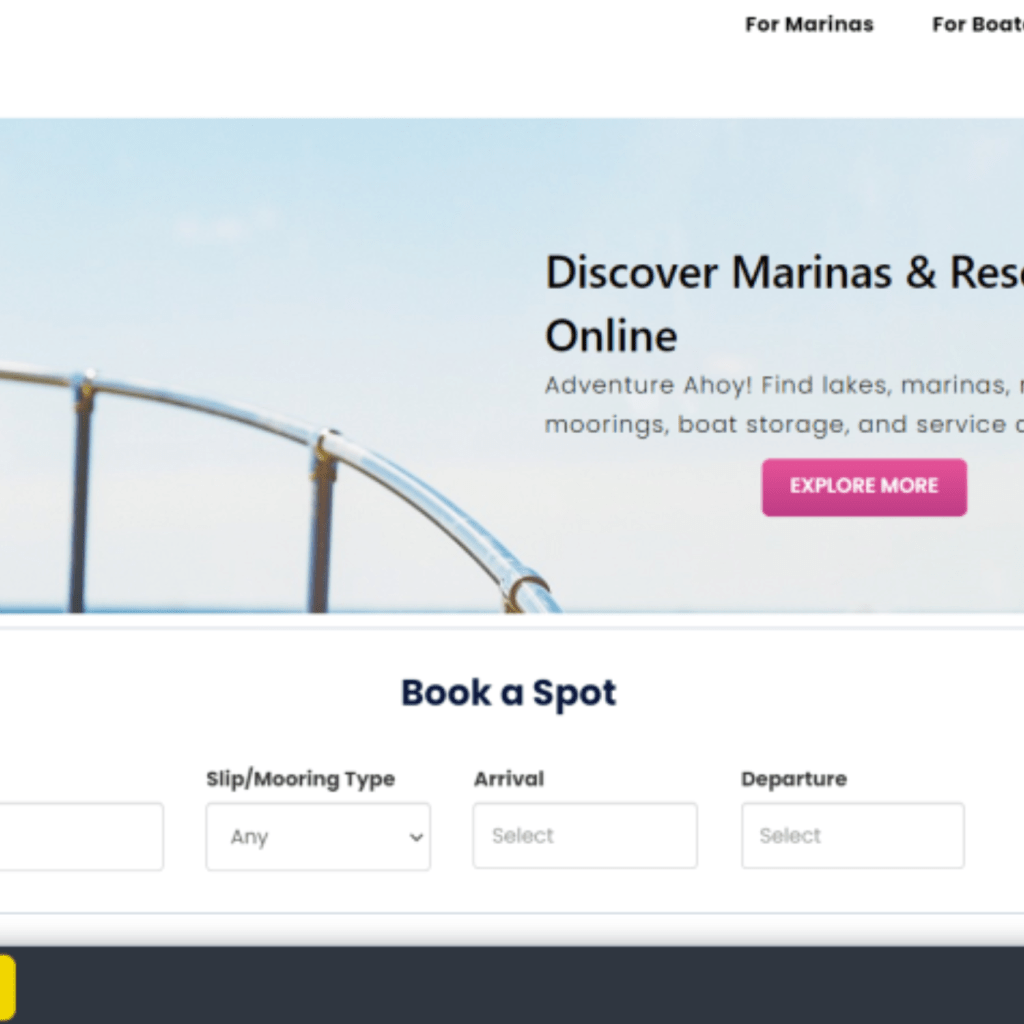Open the For Marinas menu
This screenshot has width=1024, height=1024.
808,25
